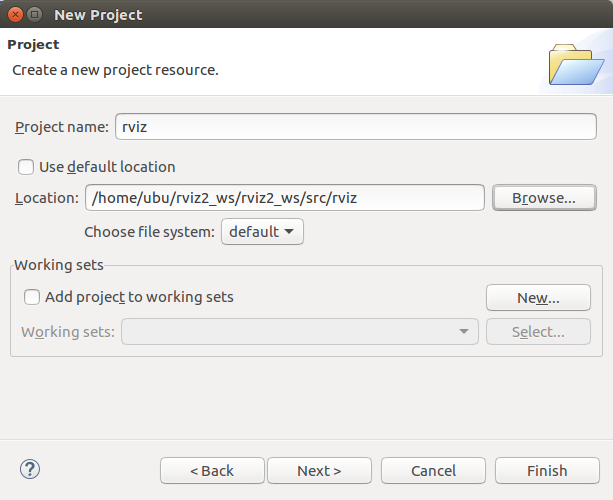Screen dimensions: 613x500
Task: Click Finish to create the project
Action: 546,471
